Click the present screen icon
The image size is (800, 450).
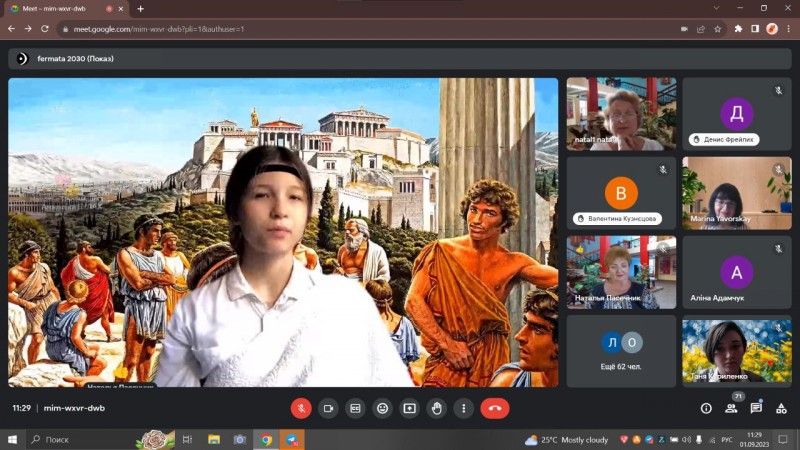409,408
